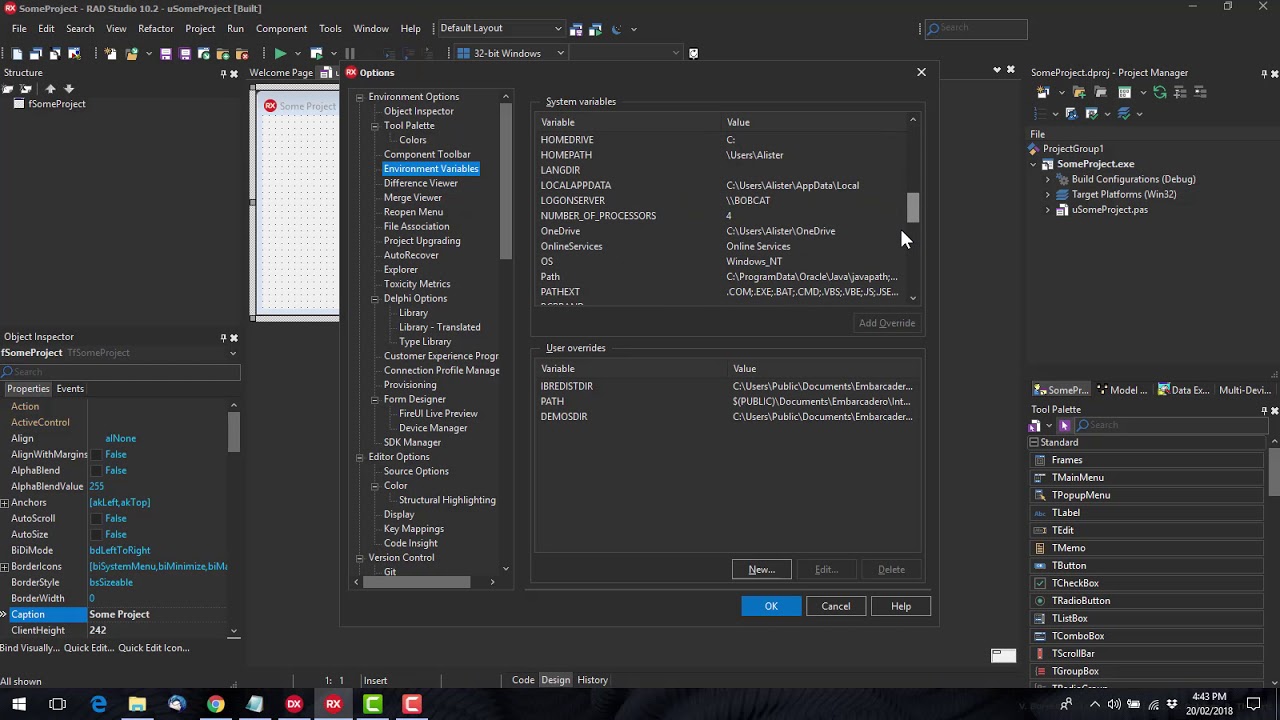
Task: Collapse the Editor Options tree node
Action: [x=359, y=457]
